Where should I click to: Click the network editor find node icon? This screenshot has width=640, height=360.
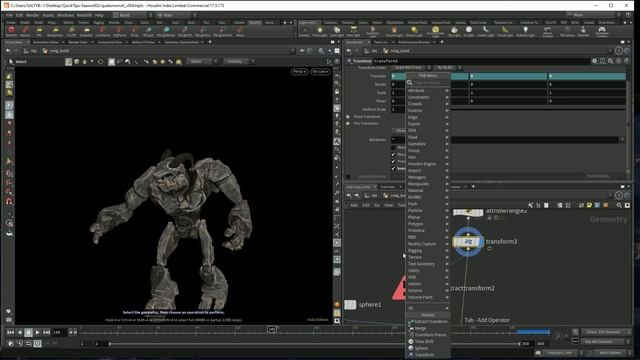[619, 205]
